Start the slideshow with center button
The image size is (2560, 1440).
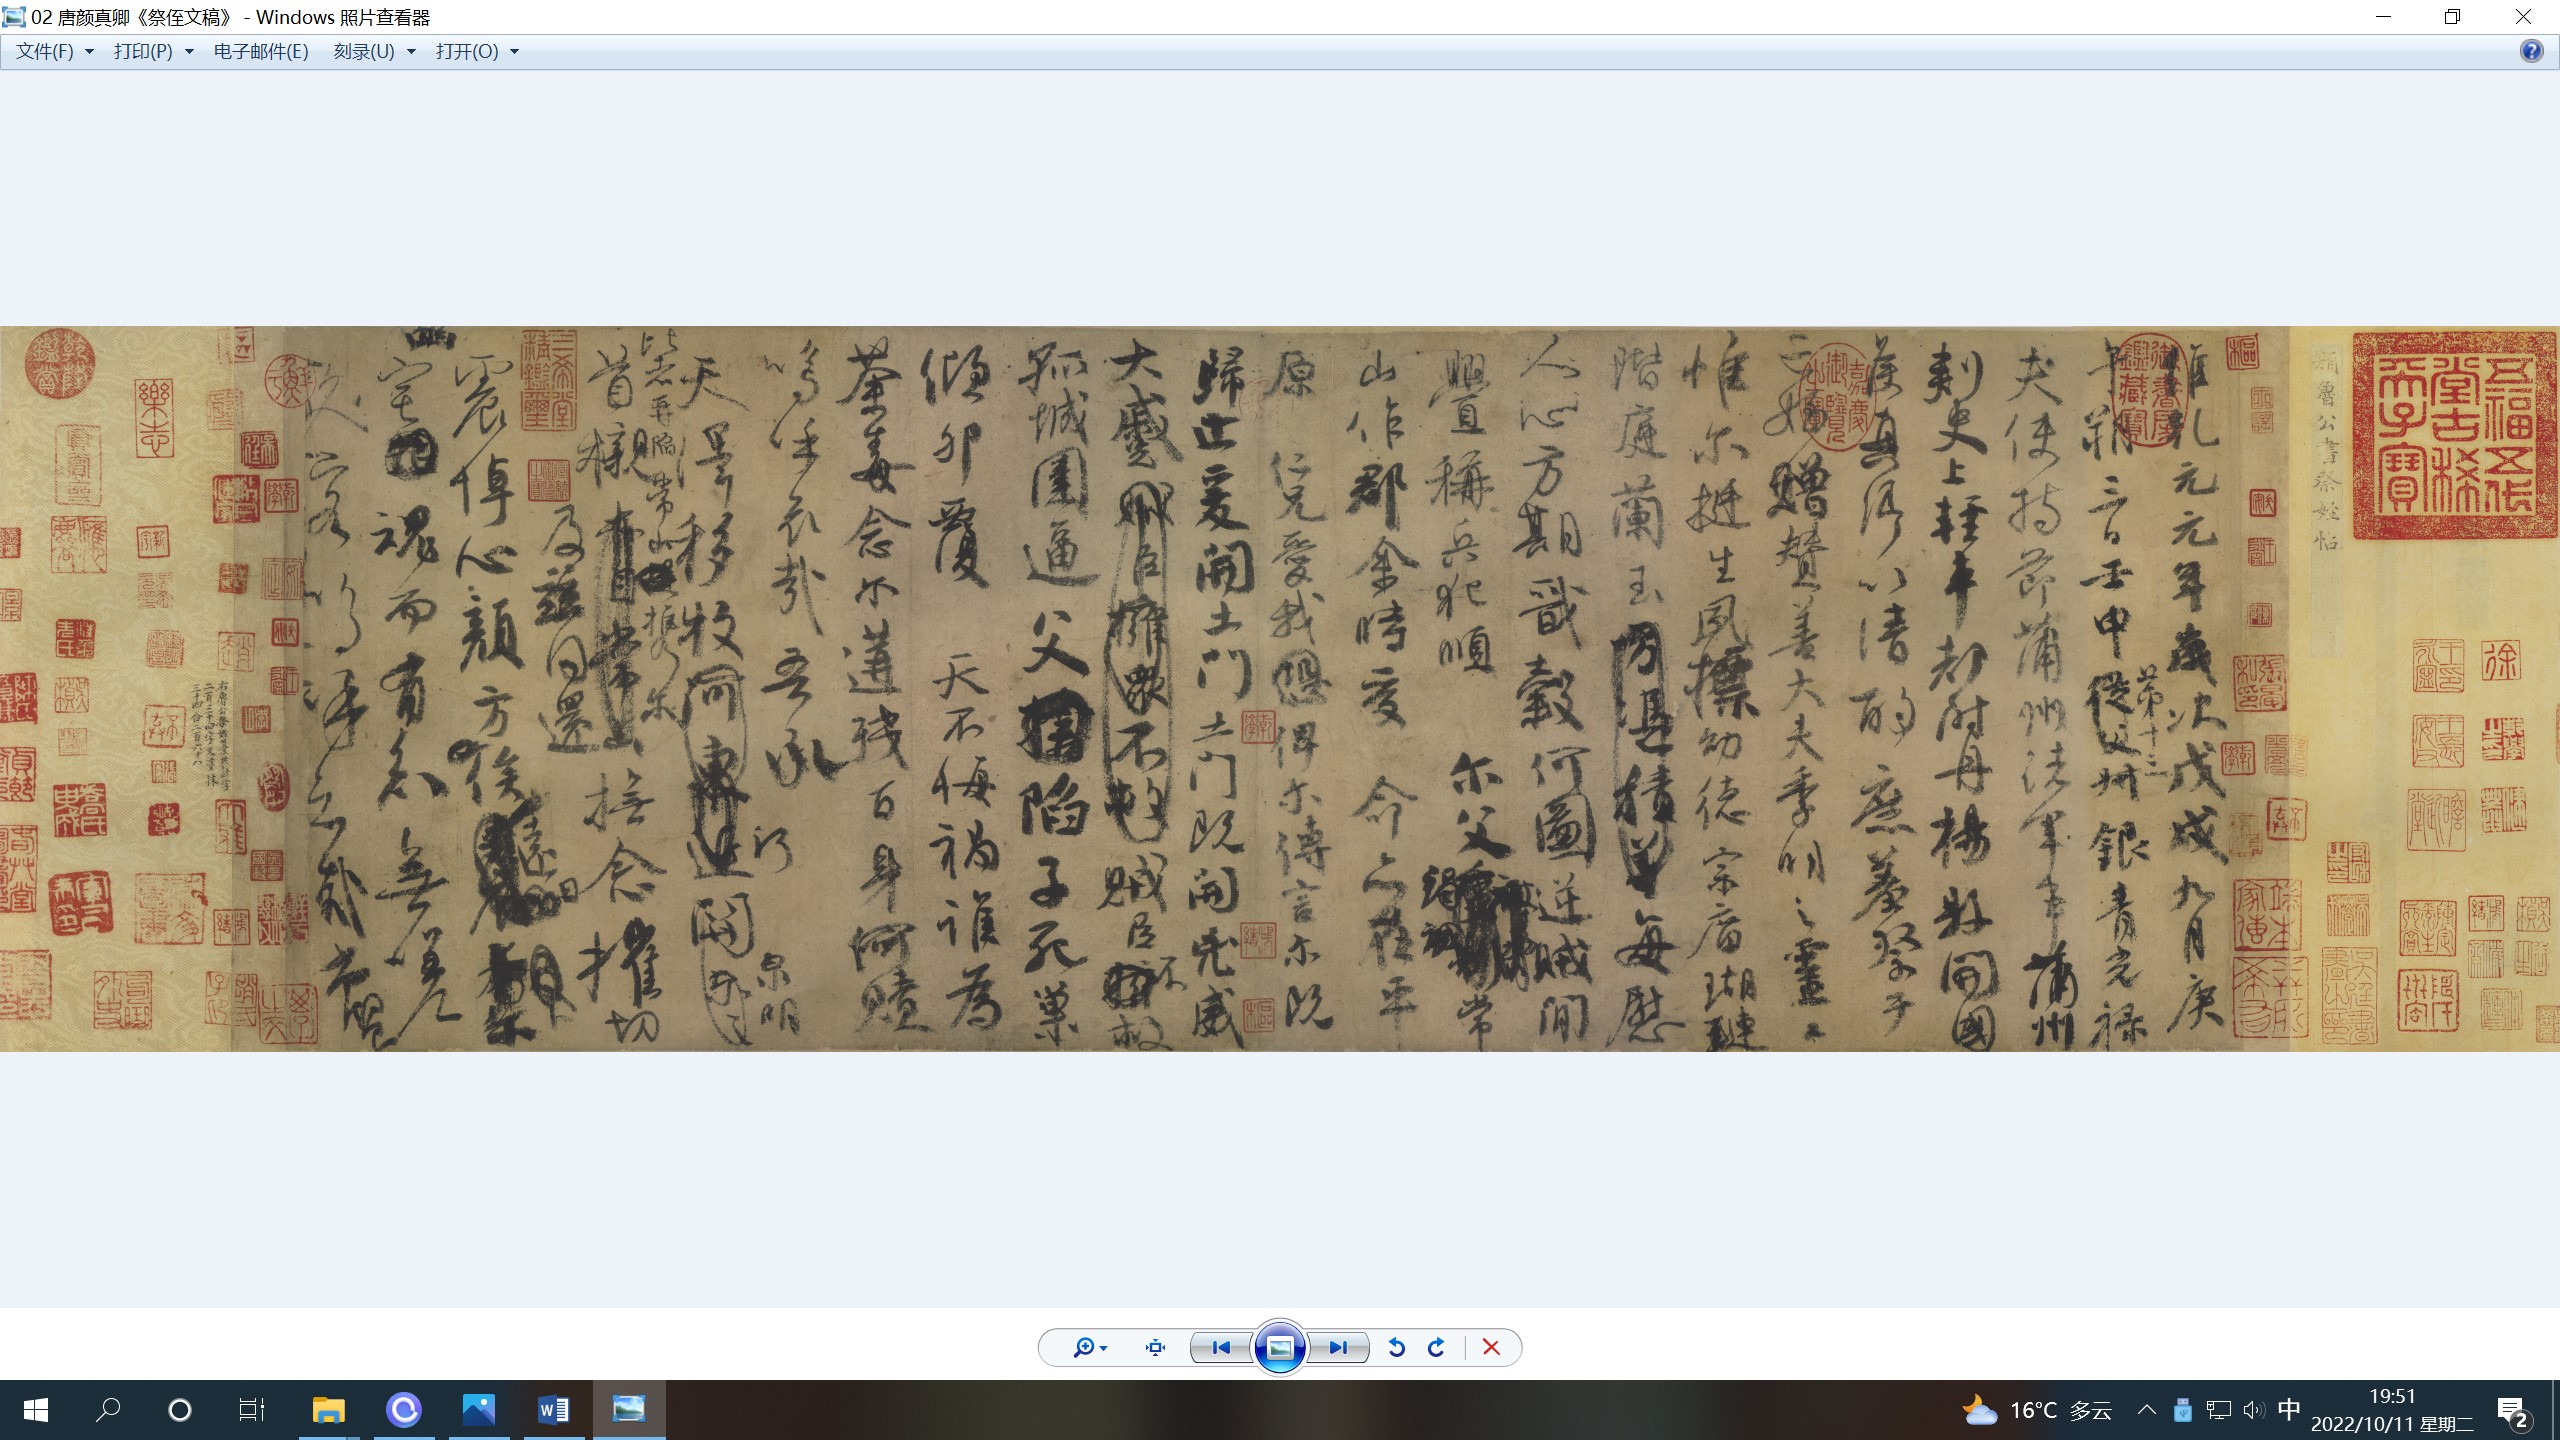(1280, 1348)
